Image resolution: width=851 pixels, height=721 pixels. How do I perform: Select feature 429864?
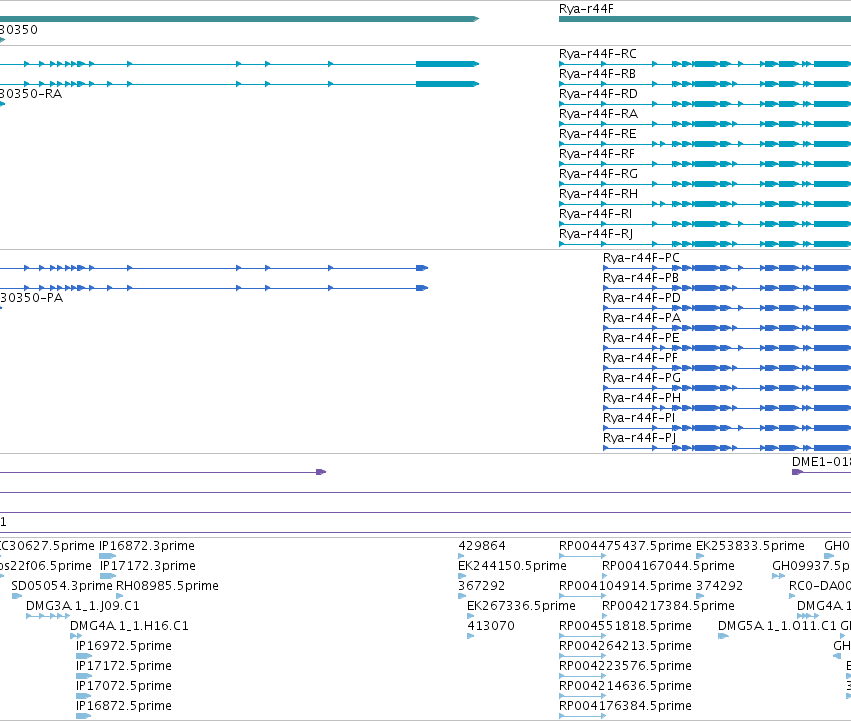[x=482, y=546]
